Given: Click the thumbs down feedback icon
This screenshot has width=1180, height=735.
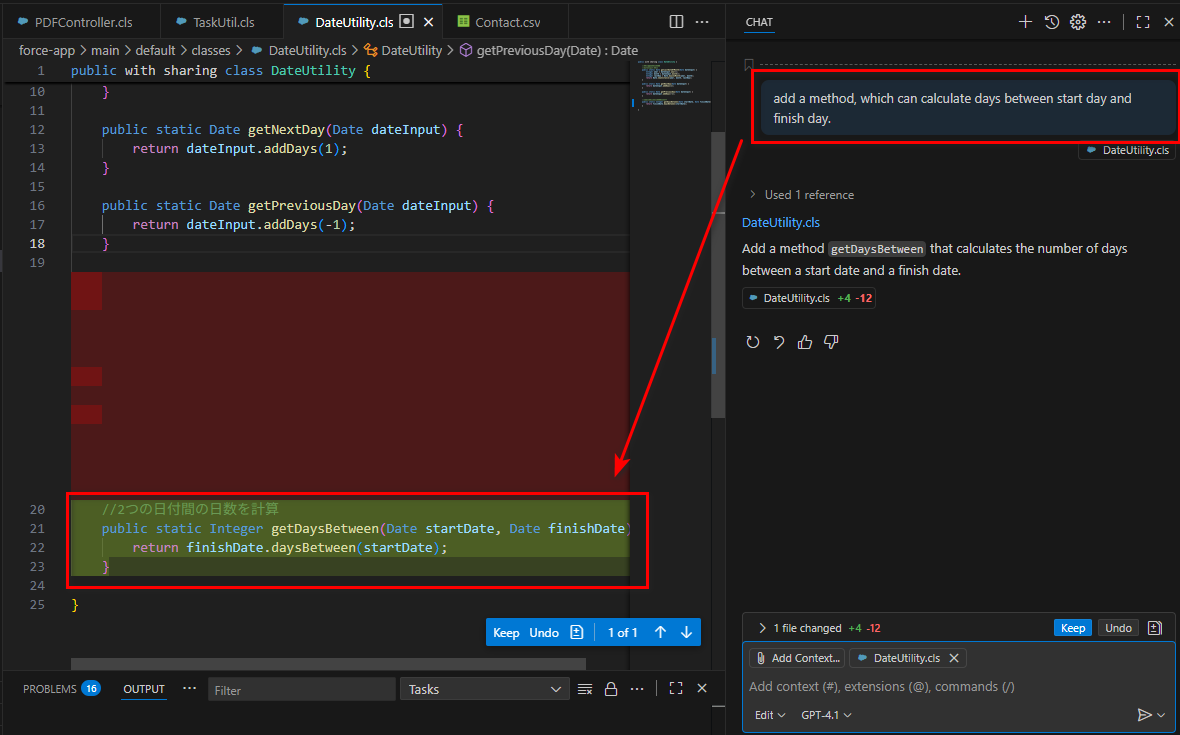Looking at the screenshot, I should click(x=830, y=342).
